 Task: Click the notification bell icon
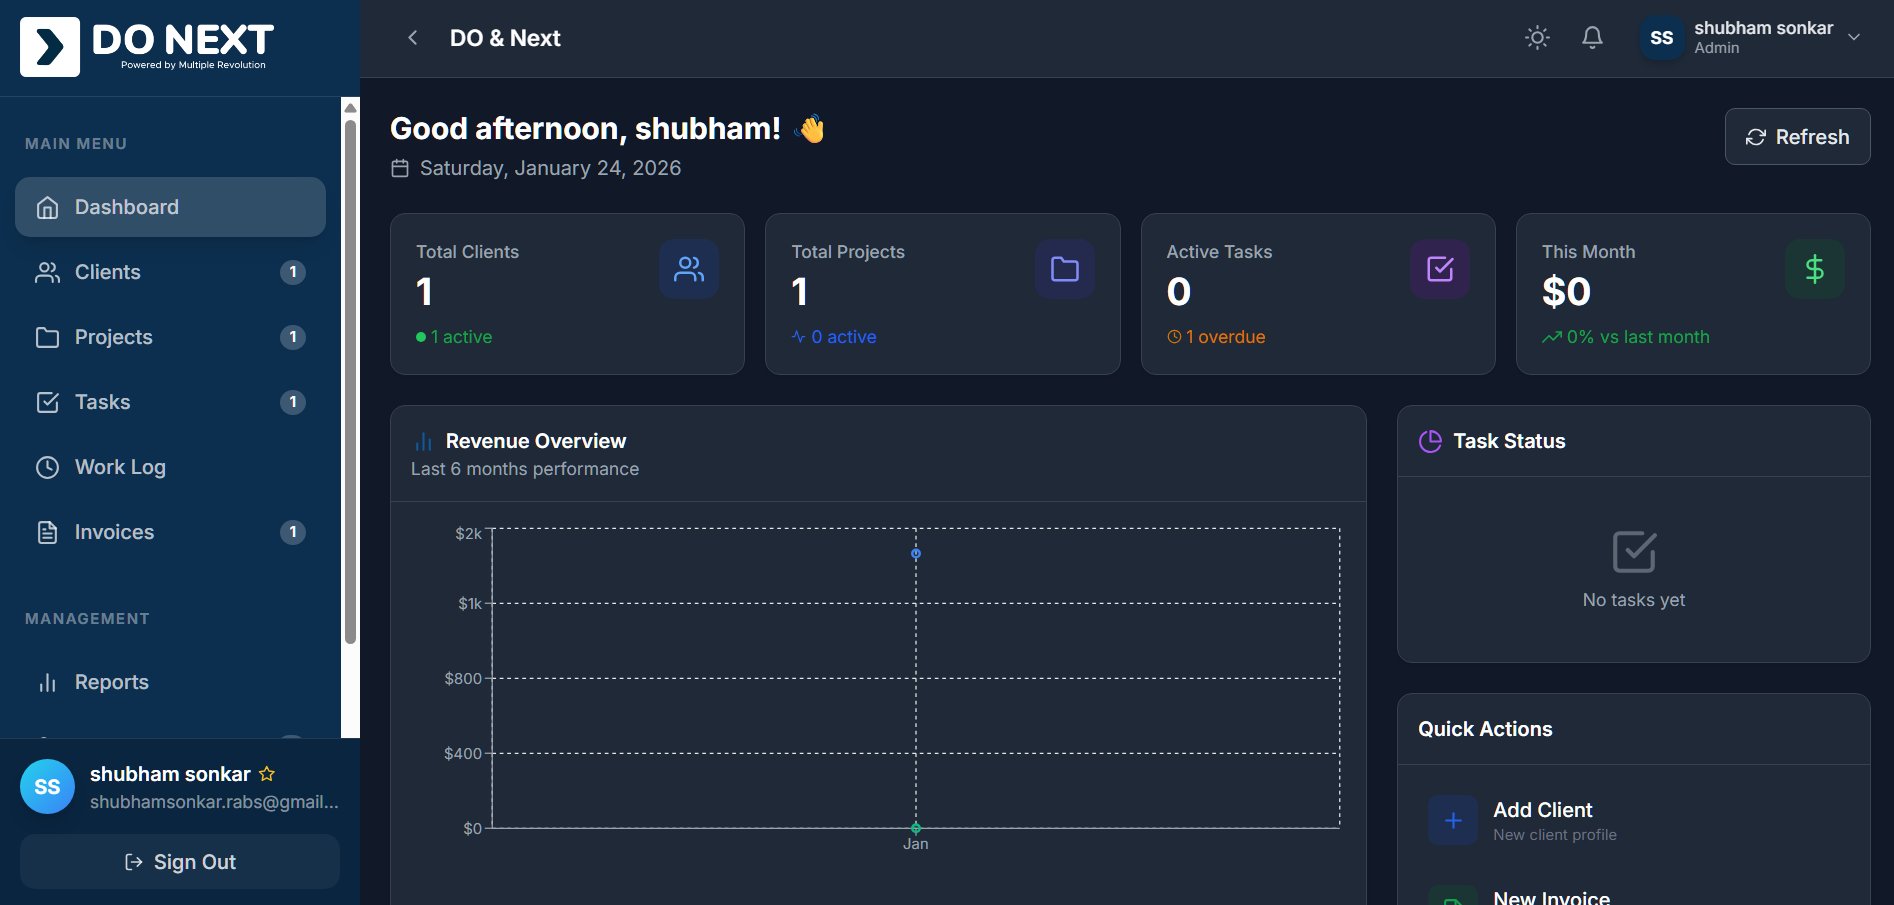click(1592, 37)
